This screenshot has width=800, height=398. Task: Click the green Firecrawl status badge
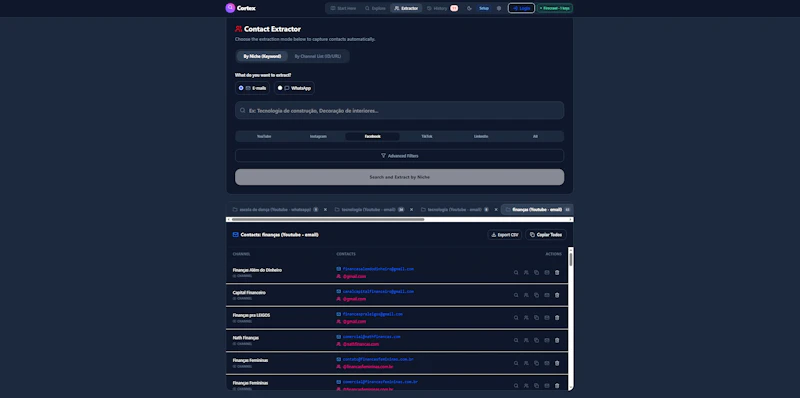coord(555,8)
